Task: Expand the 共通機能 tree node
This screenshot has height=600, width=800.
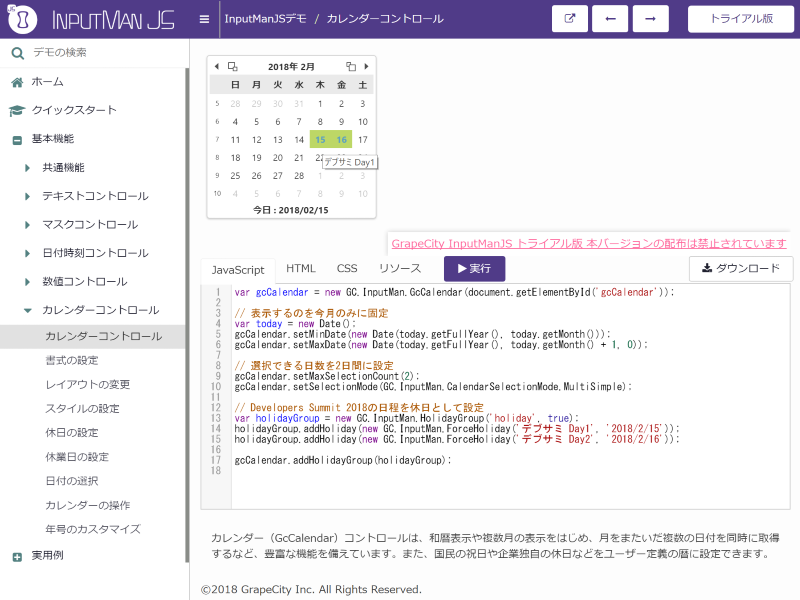Action: point(27,168)
